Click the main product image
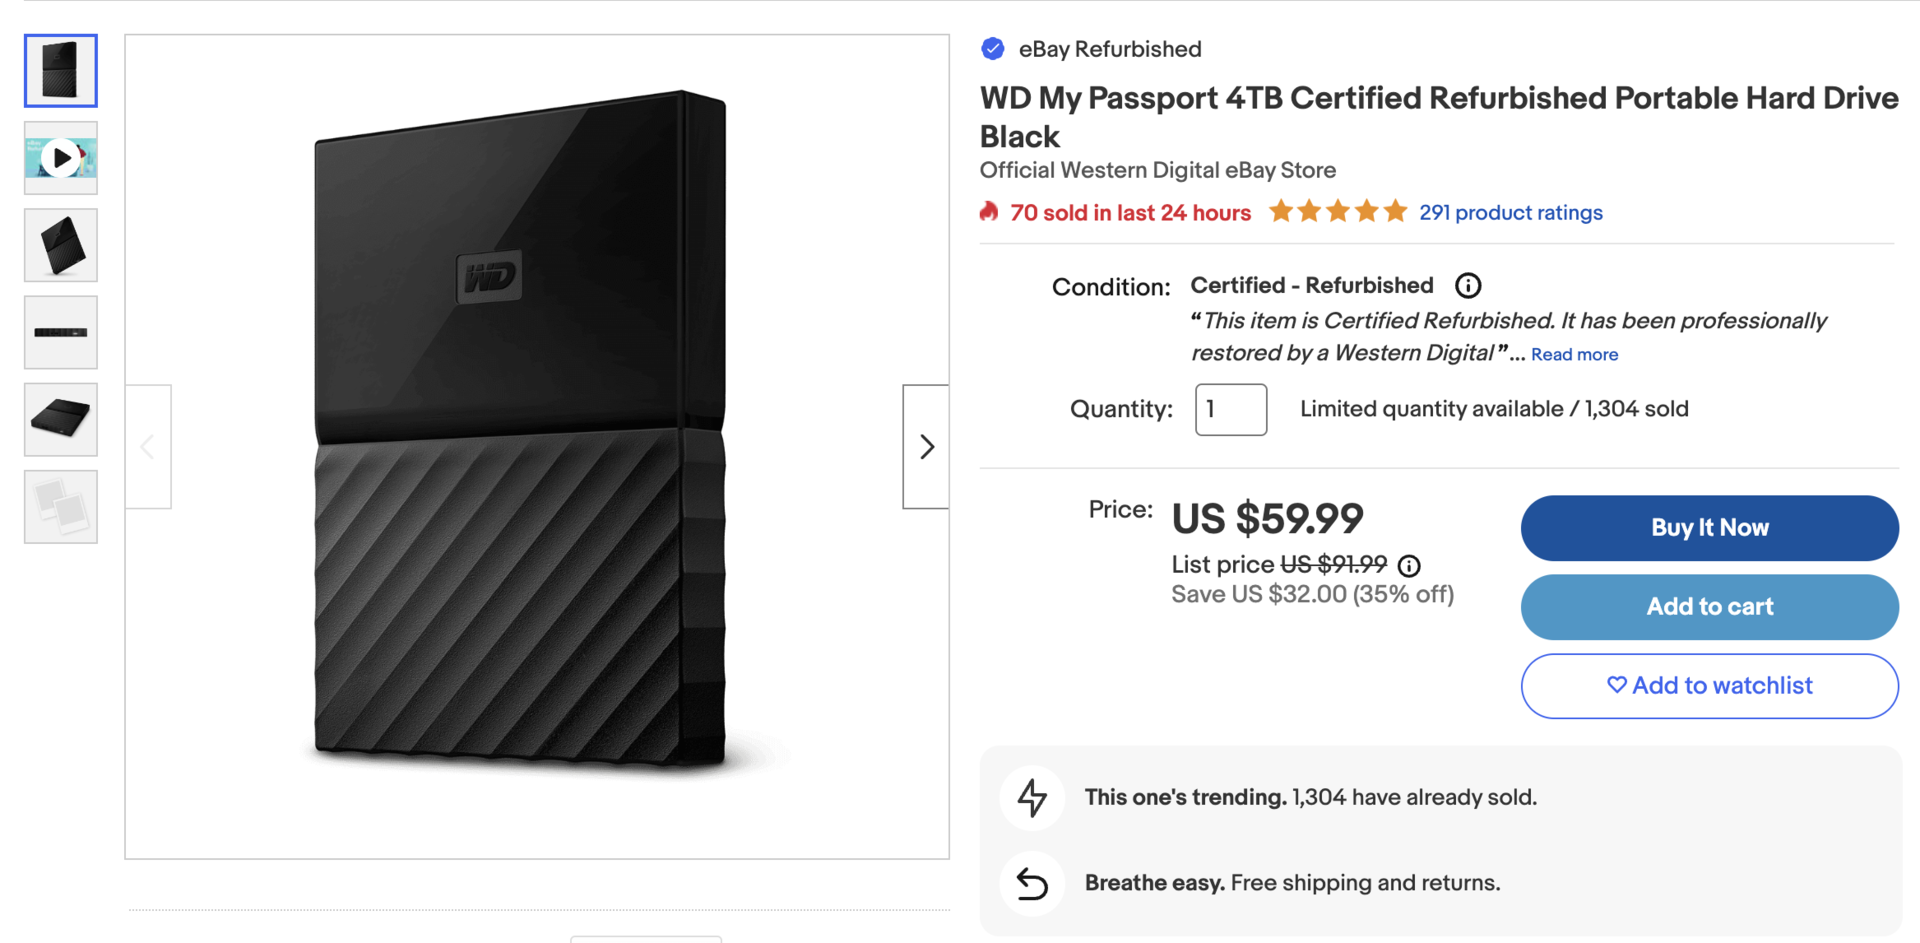The image size is (1920, 943). (x=537, y=446)
